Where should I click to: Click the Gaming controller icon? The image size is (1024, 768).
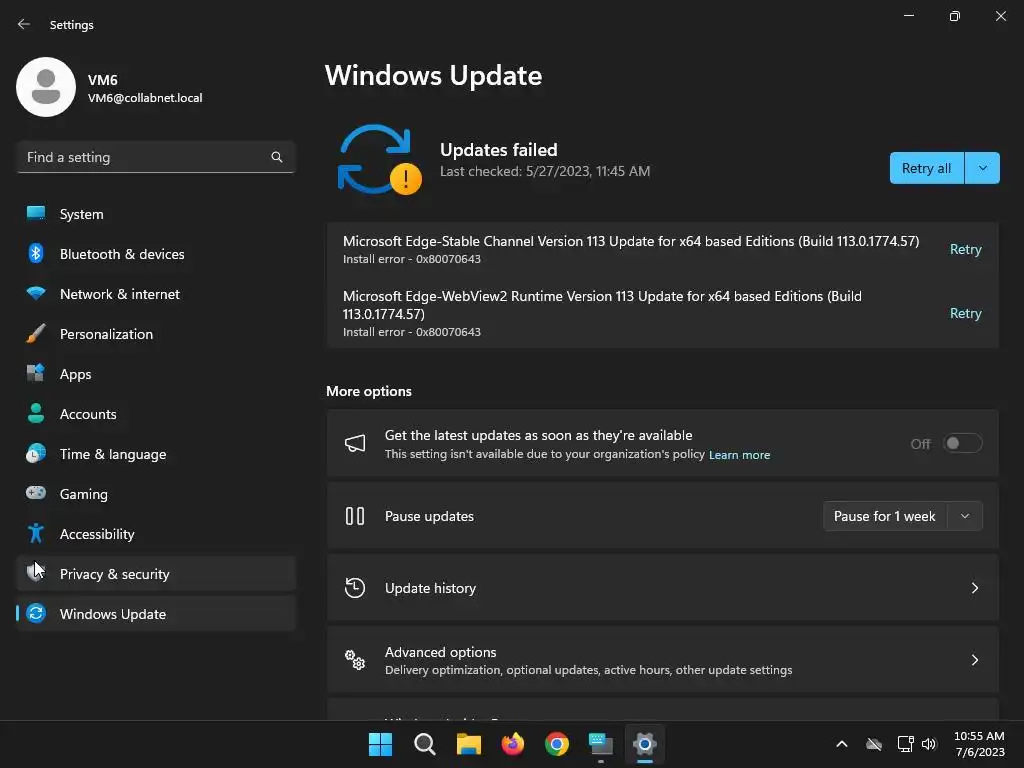tap(36, 493)
